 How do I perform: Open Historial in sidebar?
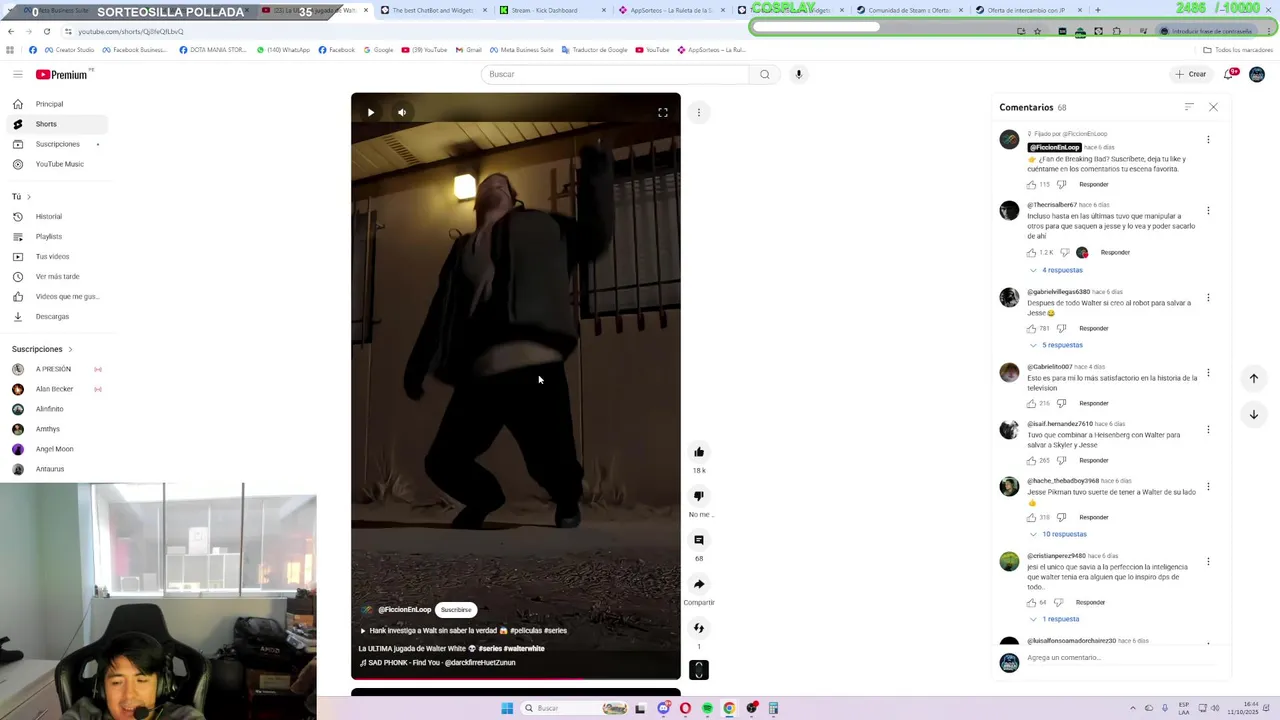(x=55, y=216)
